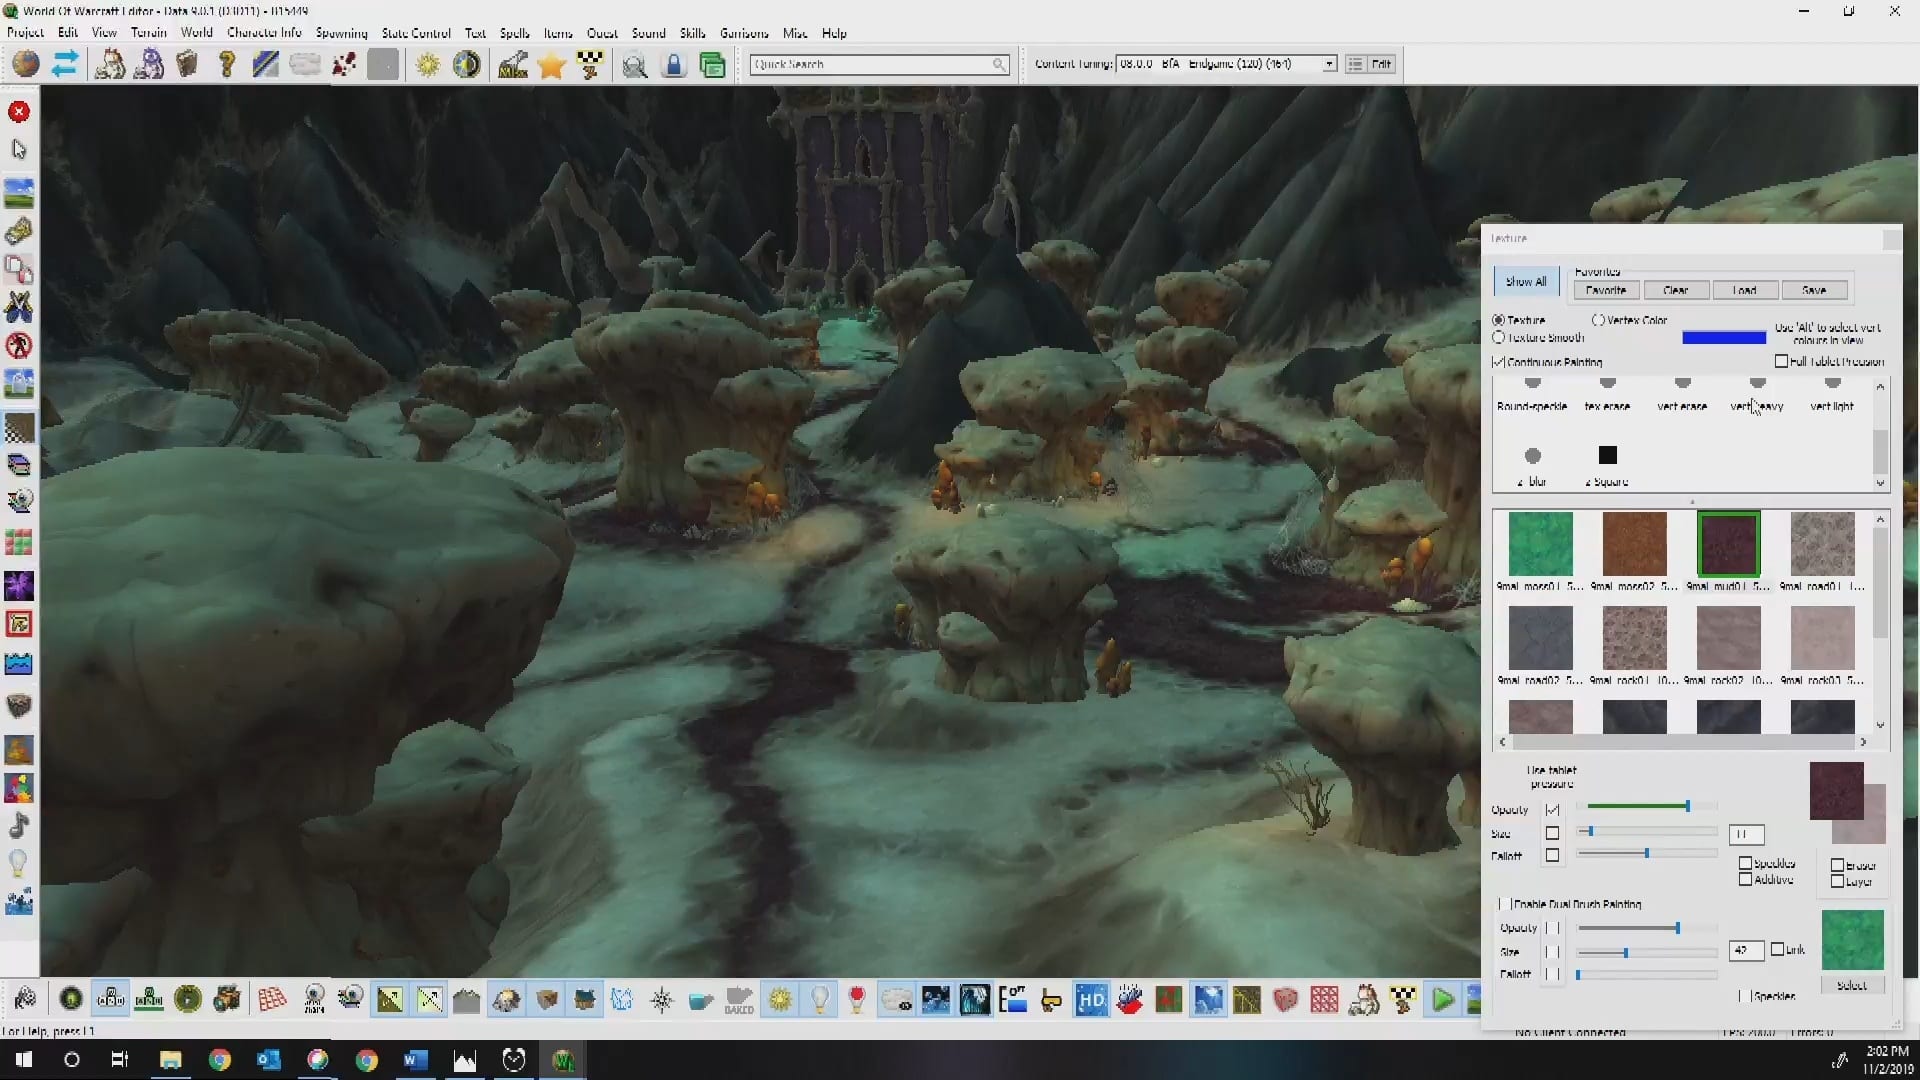Click the Show All button
The width and height of the screenshot is (1920, 1080).
tap(1525, 282)
